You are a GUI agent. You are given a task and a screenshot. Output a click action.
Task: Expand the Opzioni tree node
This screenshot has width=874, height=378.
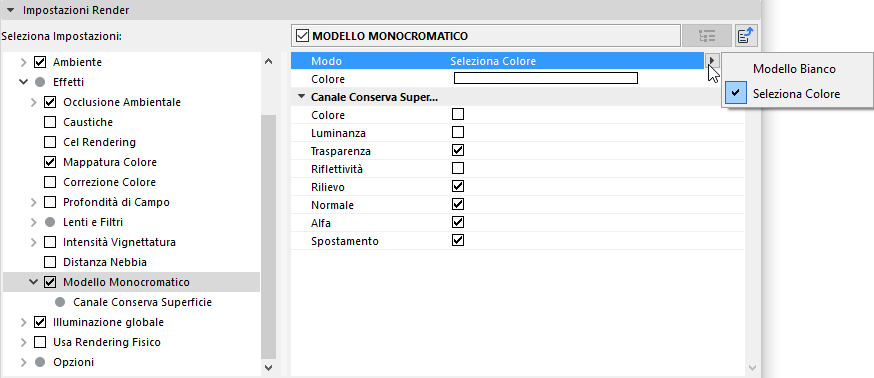click(23, 362)
